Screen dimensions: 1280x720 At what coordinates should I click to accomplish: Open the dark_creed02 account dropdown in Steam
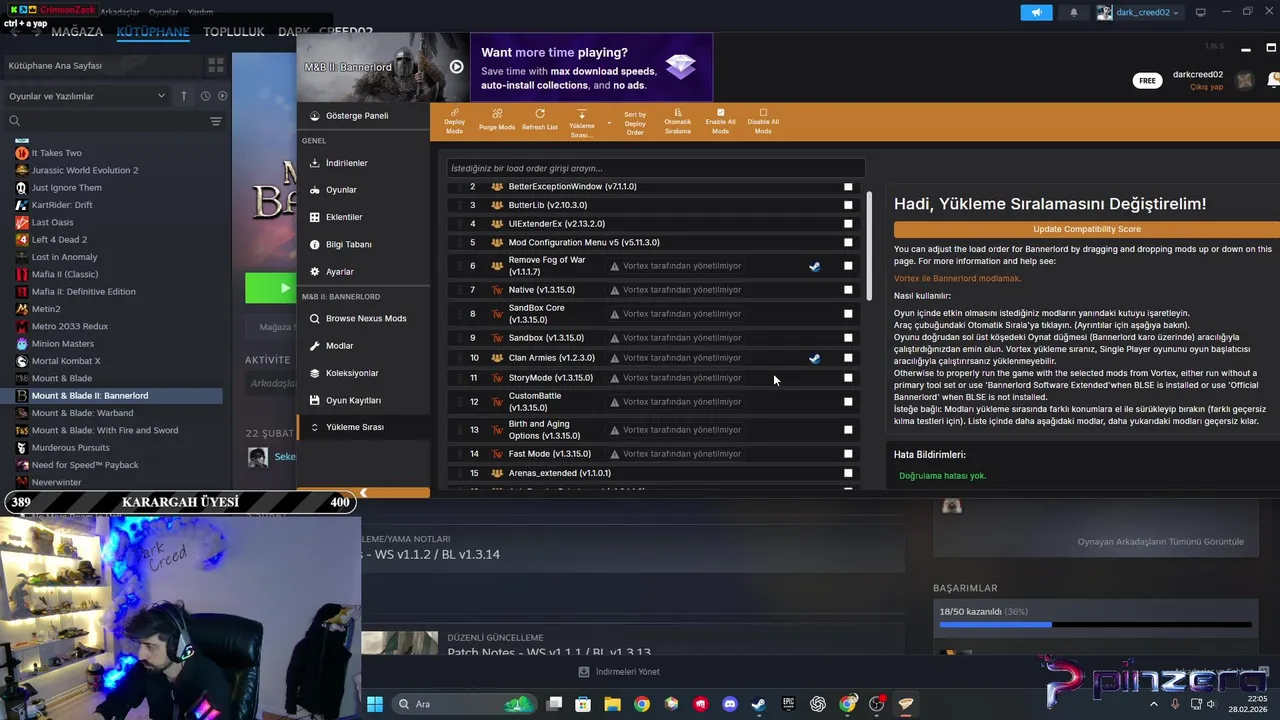pos(1138,12)
